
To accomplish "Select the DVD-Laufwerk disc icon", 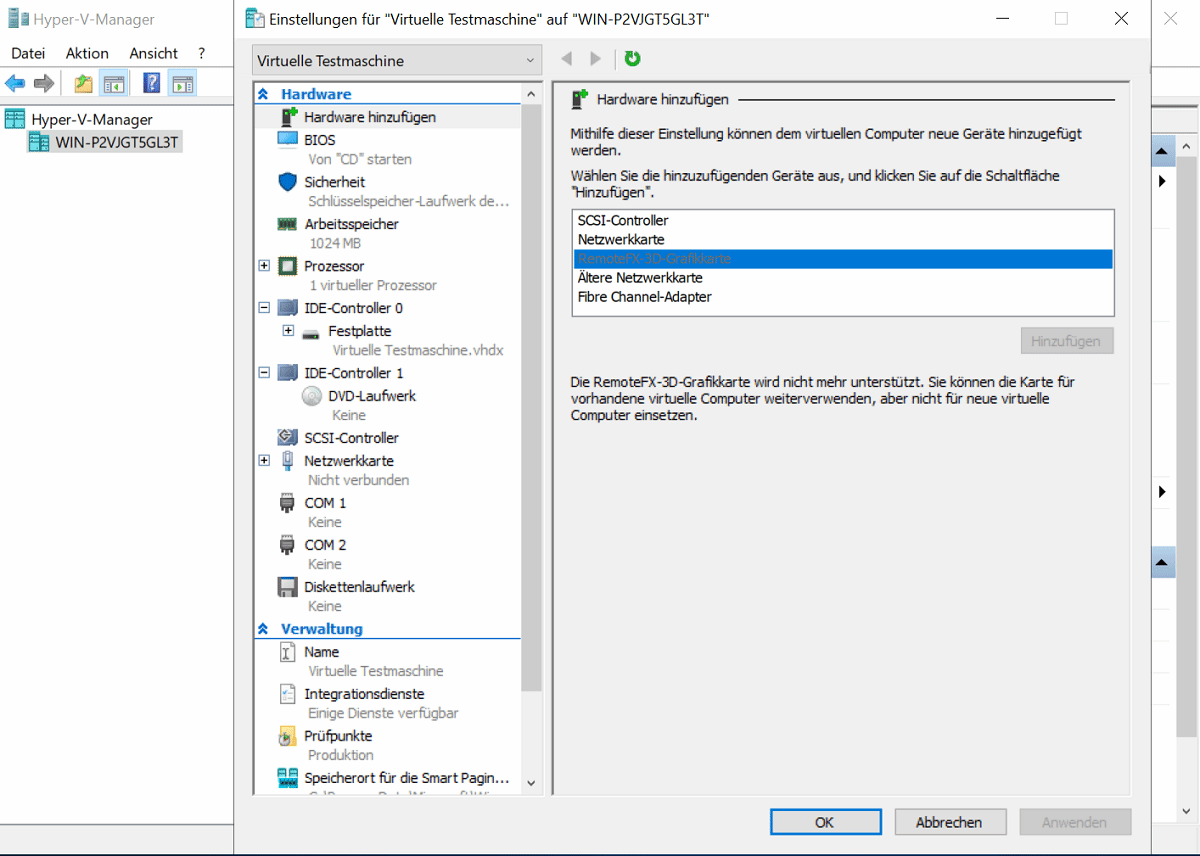I will (x=310, y=395).
